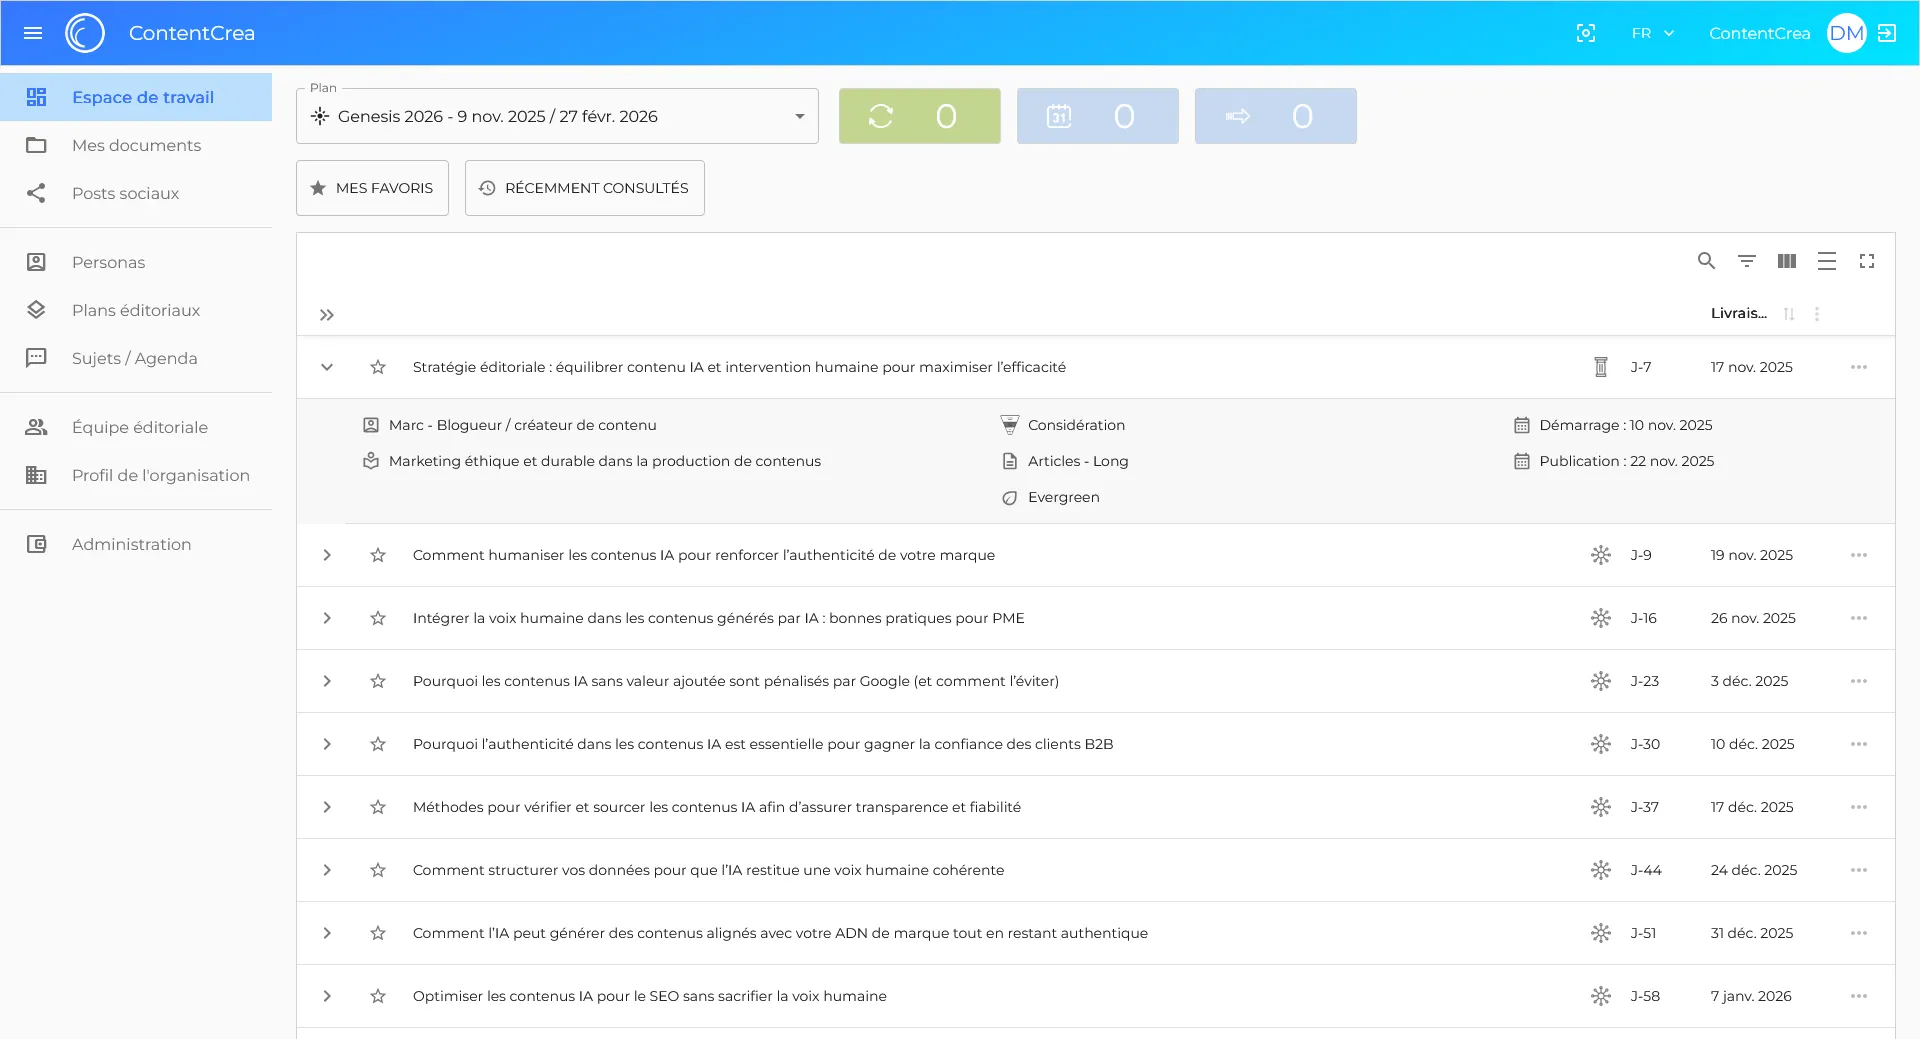This screenshot has height=1039, width=1920.
Task: Collapse the expanded 'Stratégie éditoriale' row
Action: click(327, 367)
